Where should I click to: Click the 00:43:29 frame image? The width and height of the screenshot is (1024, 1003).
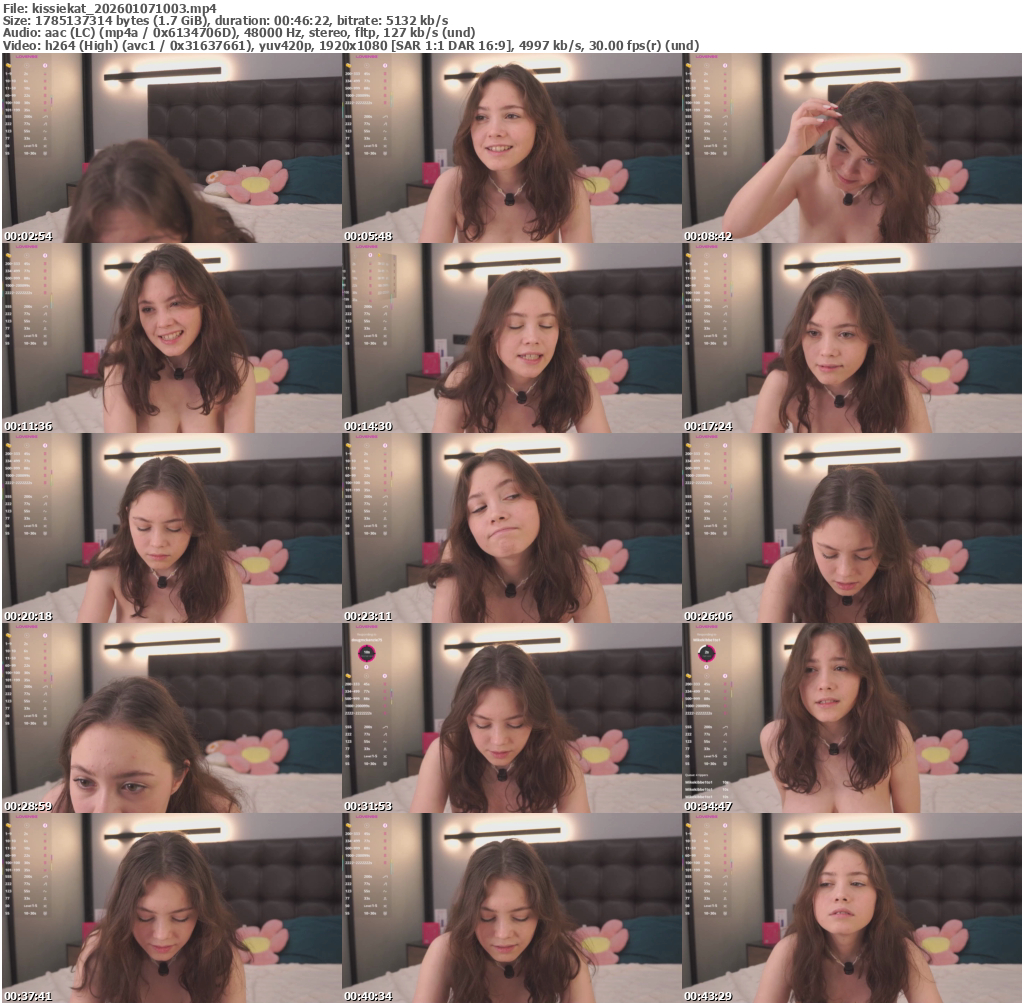852,908
